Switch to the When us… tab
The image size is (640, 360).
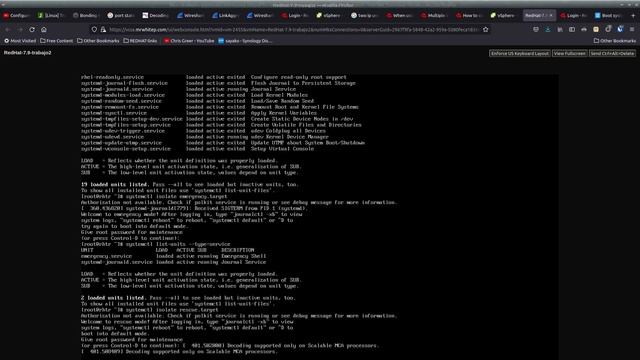tap(400, 16)
